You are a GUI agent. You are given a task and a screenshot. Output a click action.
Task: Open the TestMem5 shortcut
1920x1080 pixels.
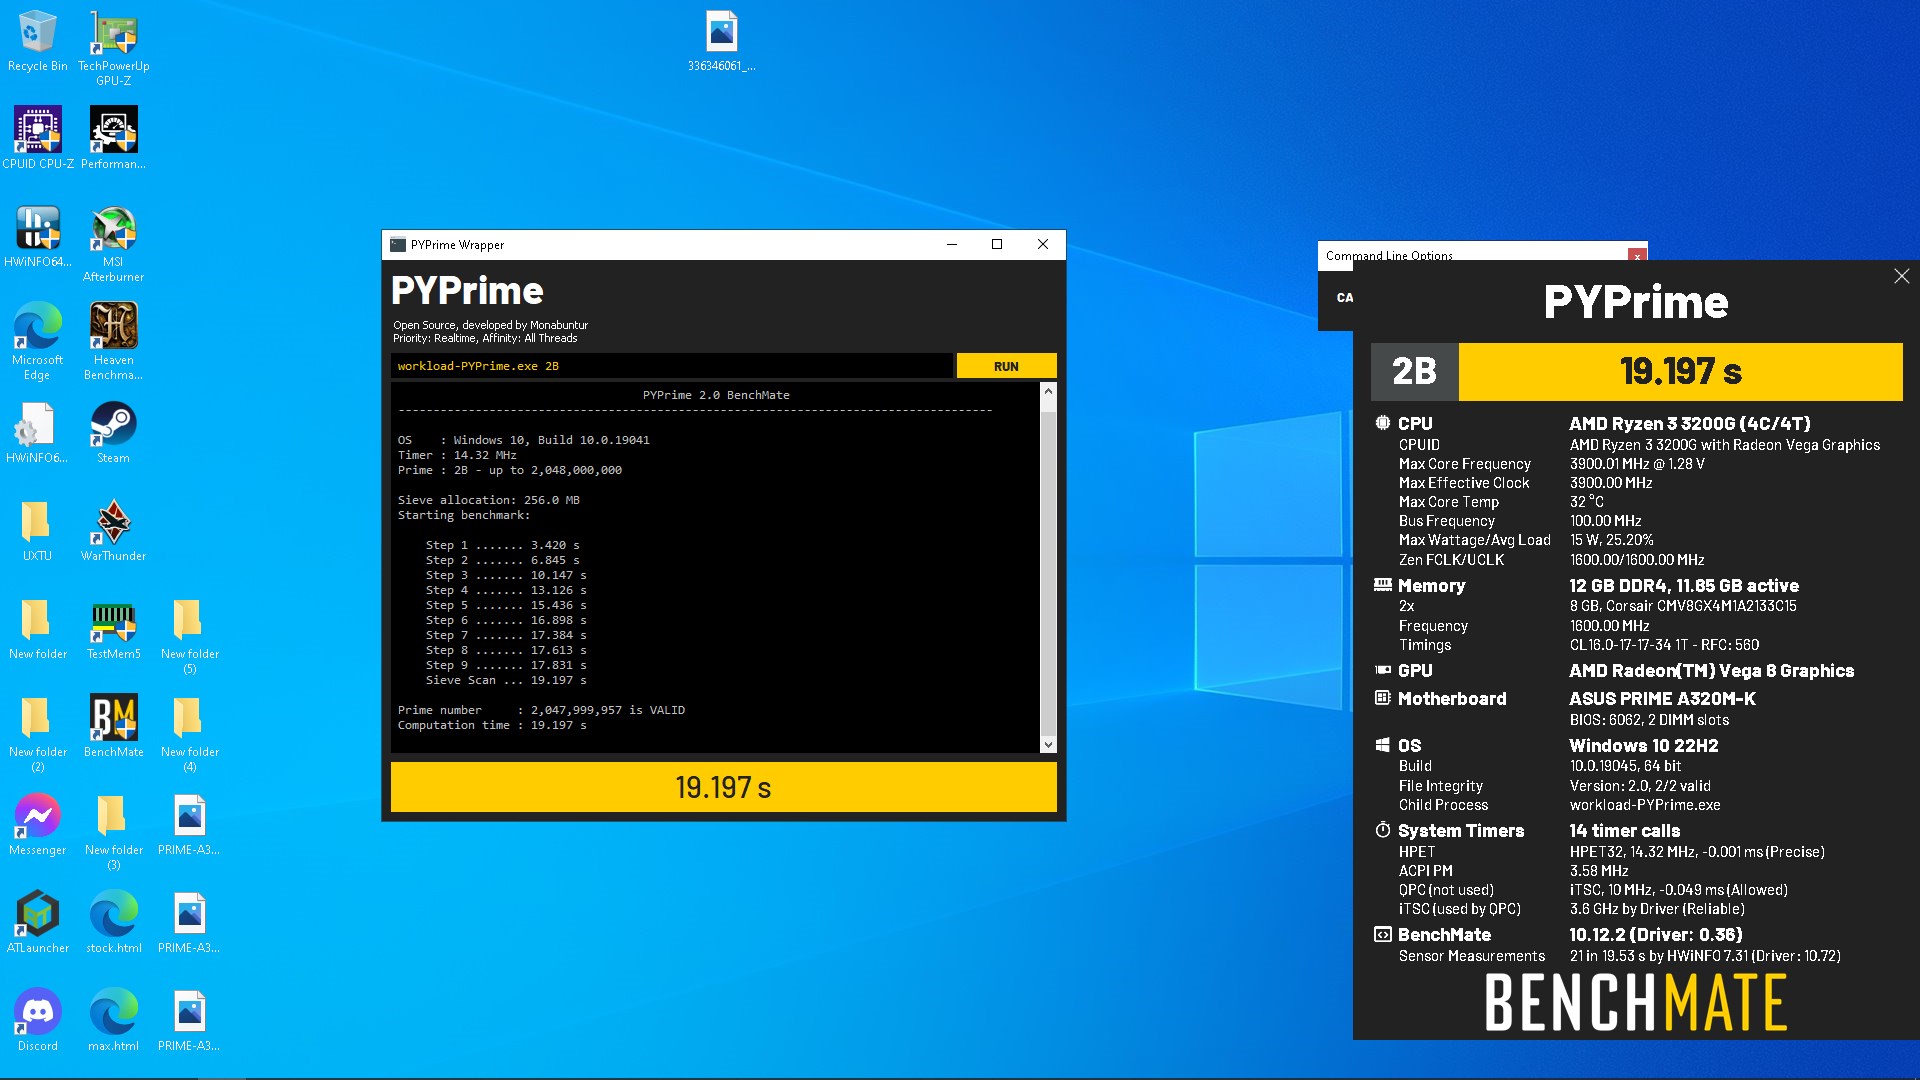click(x=113, y=628)
